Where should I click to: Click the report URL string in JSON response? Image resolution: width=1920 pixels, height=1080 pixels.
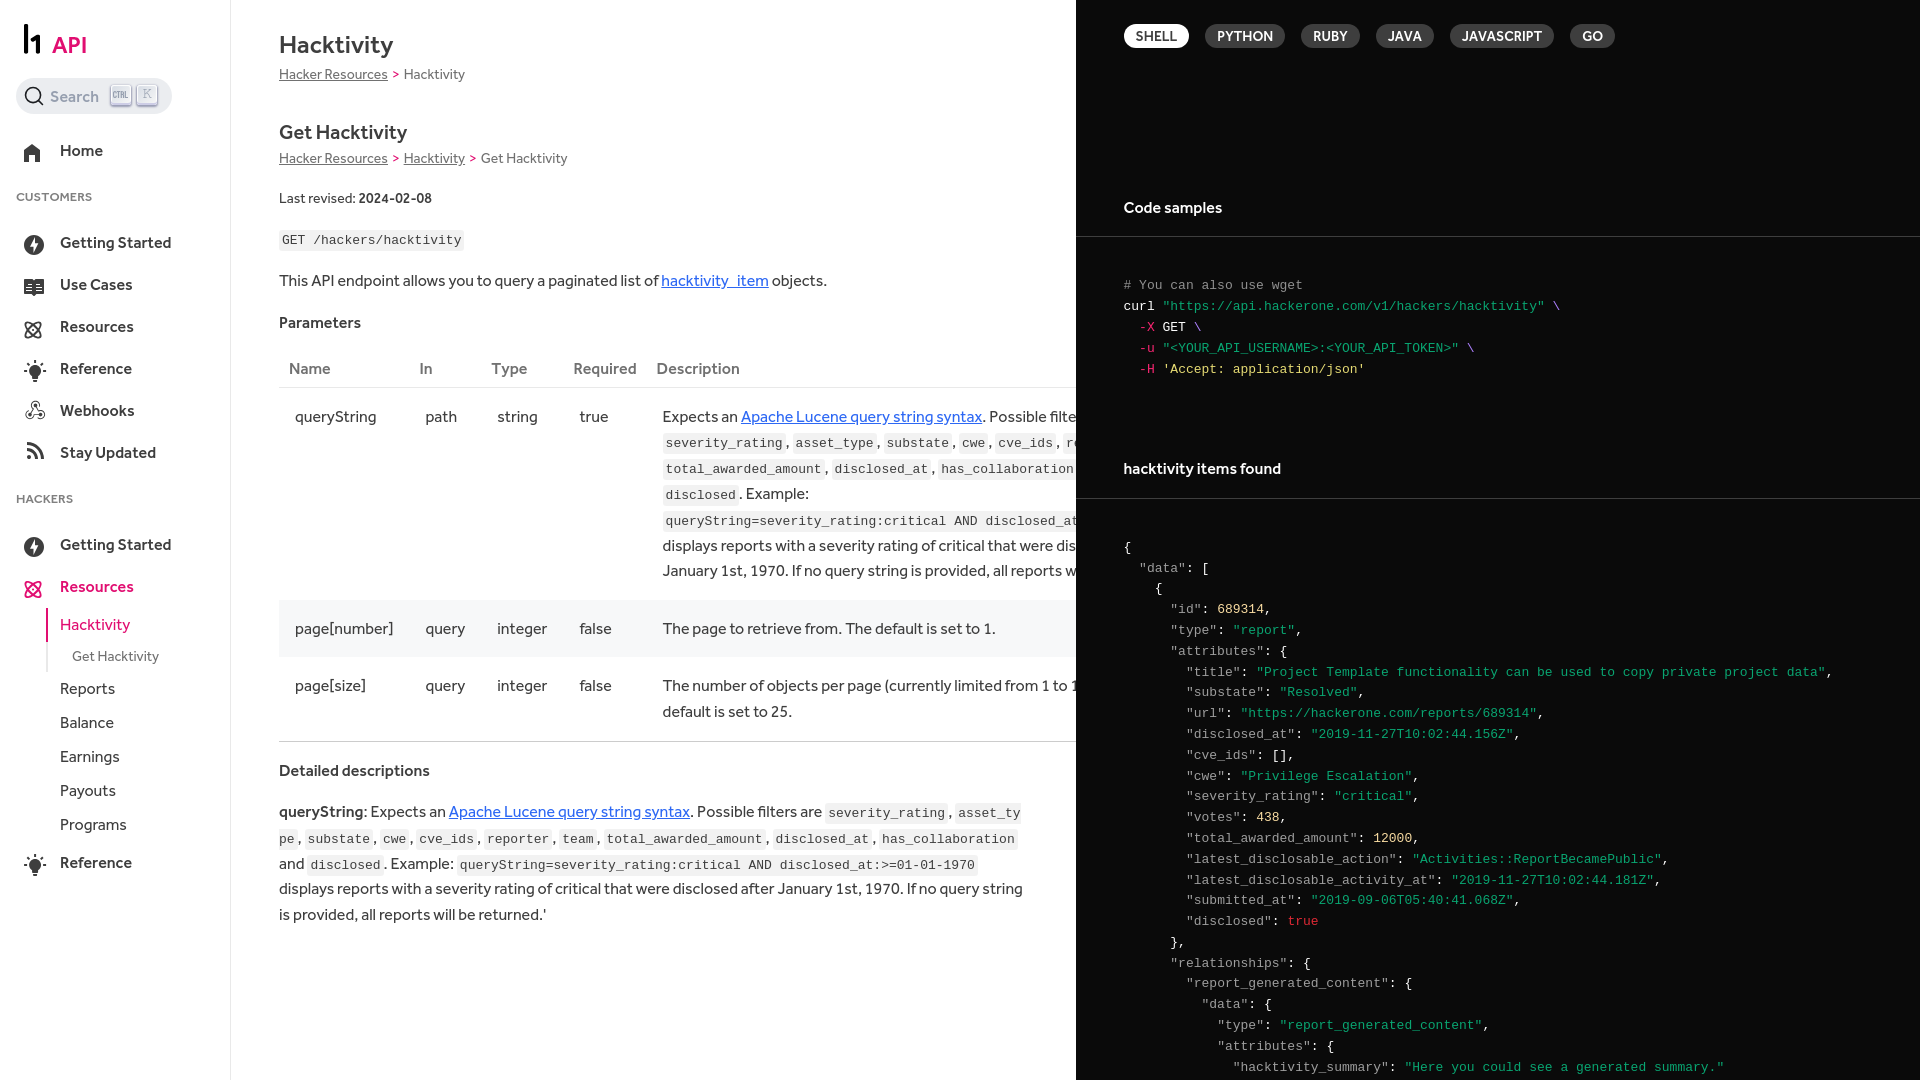1390,713
